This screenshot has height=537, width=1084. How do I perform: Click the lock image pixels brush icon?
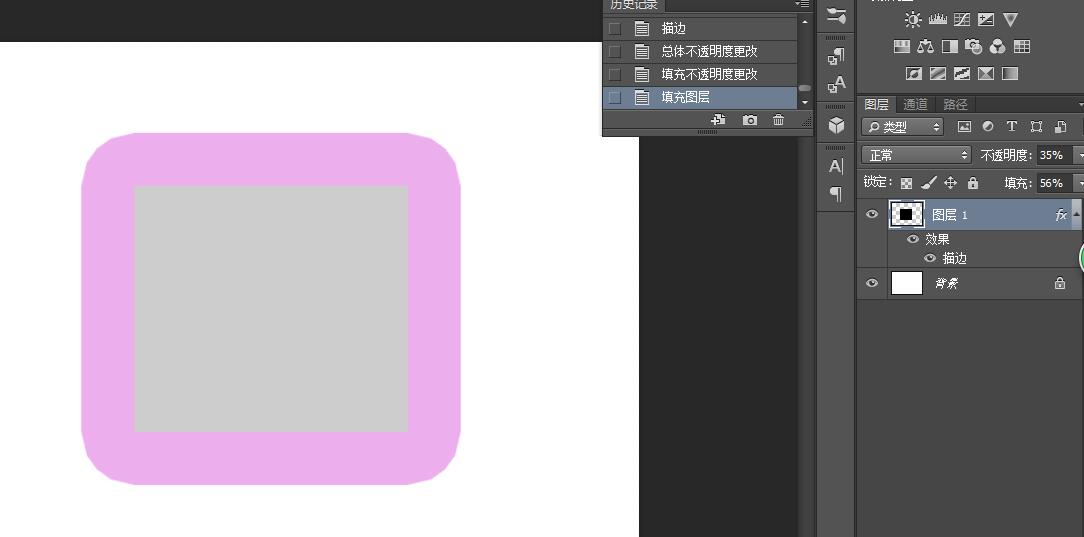928,183
